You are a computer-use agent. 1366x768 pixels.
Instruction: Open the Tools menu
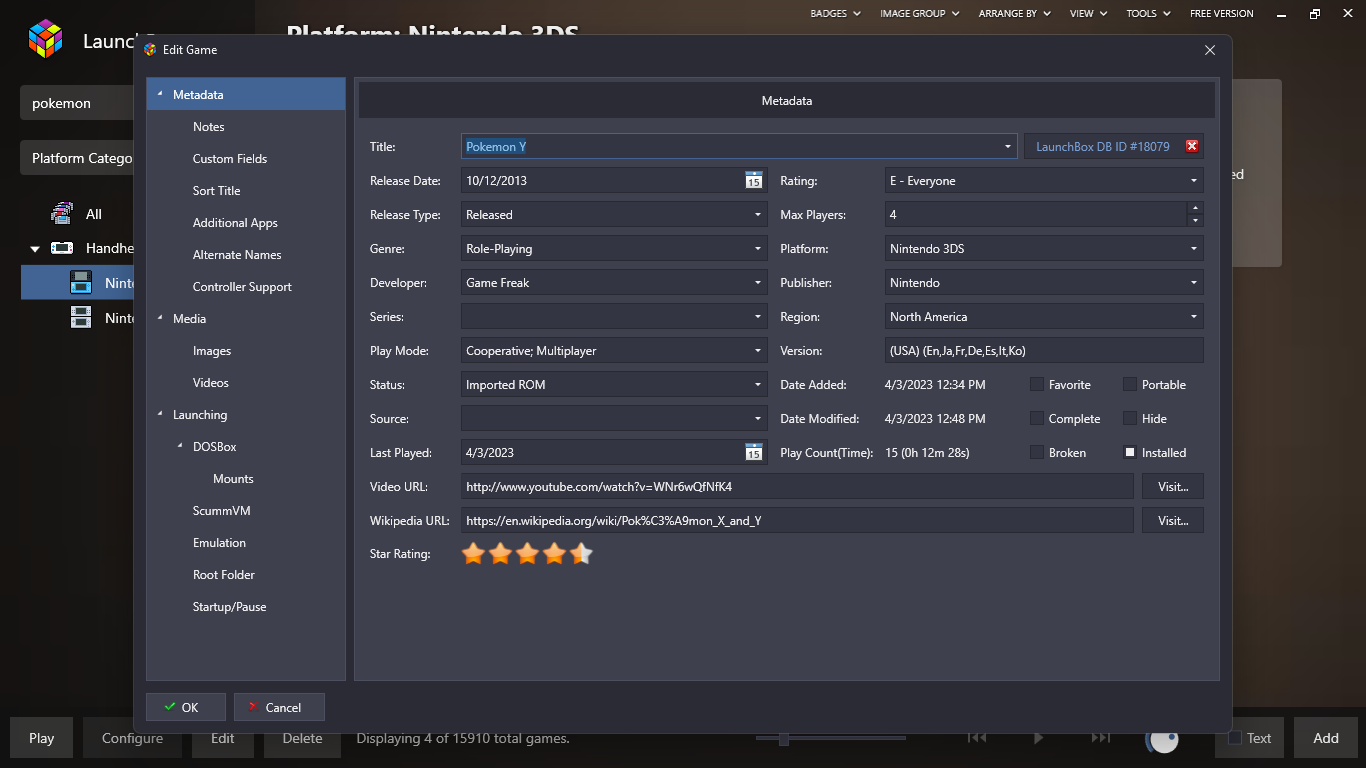click(x=1149, y=14)
